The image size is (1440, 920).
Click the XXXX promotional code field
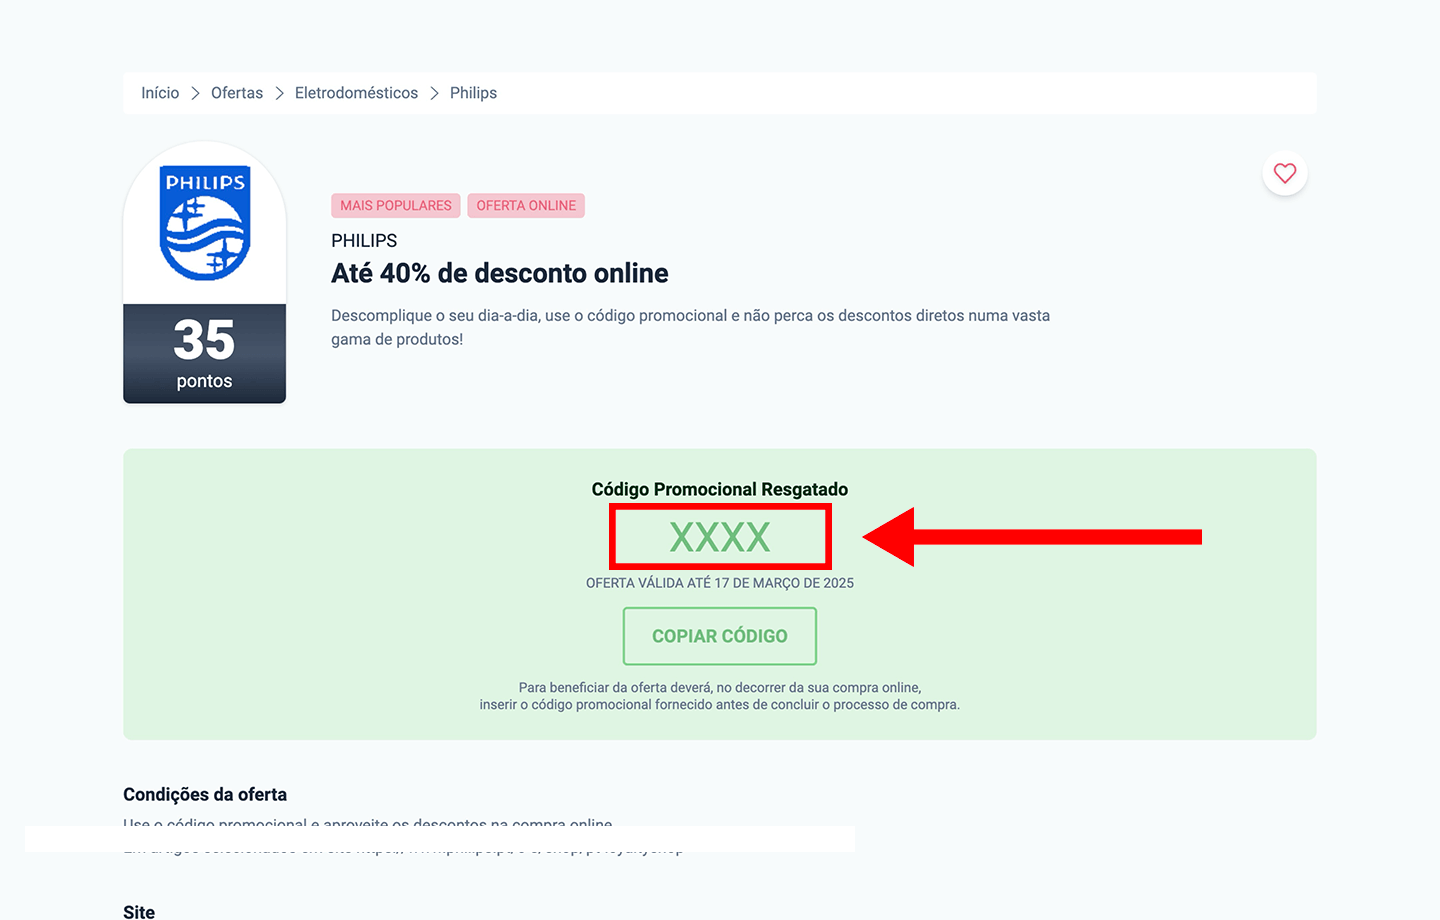coord(720,537)
